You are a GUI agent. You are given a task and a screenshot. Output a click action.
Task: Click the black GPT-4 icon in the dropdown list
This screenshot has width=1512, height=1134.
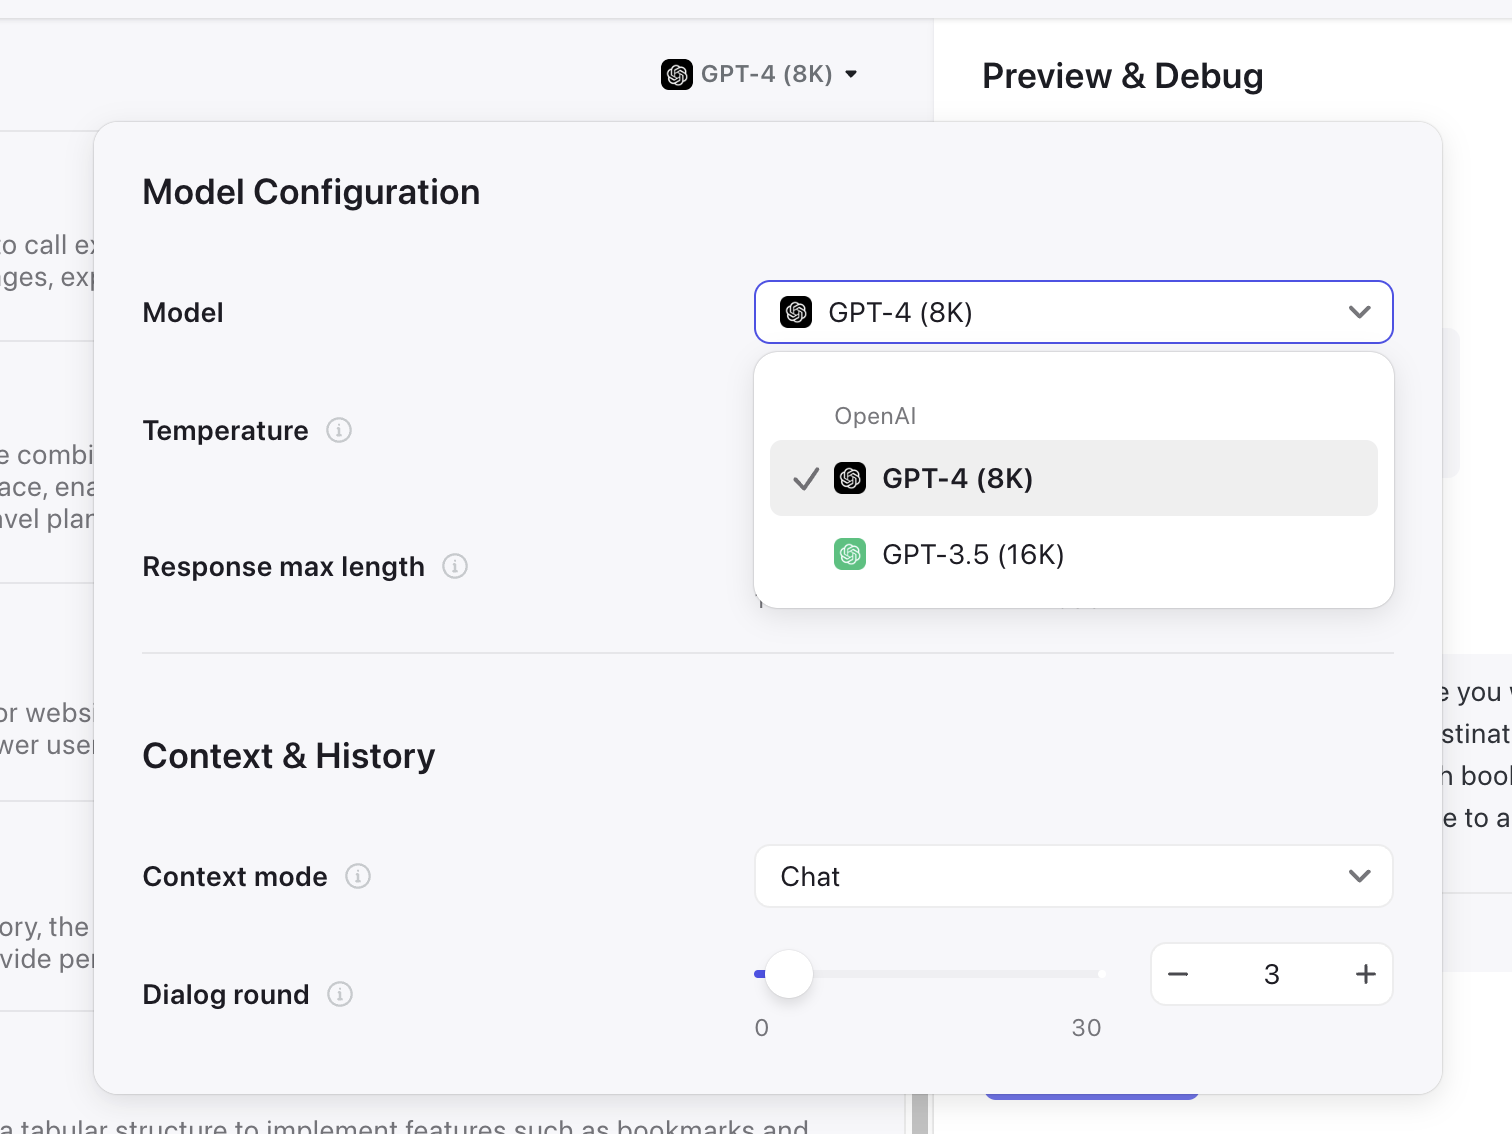(850, 478)
